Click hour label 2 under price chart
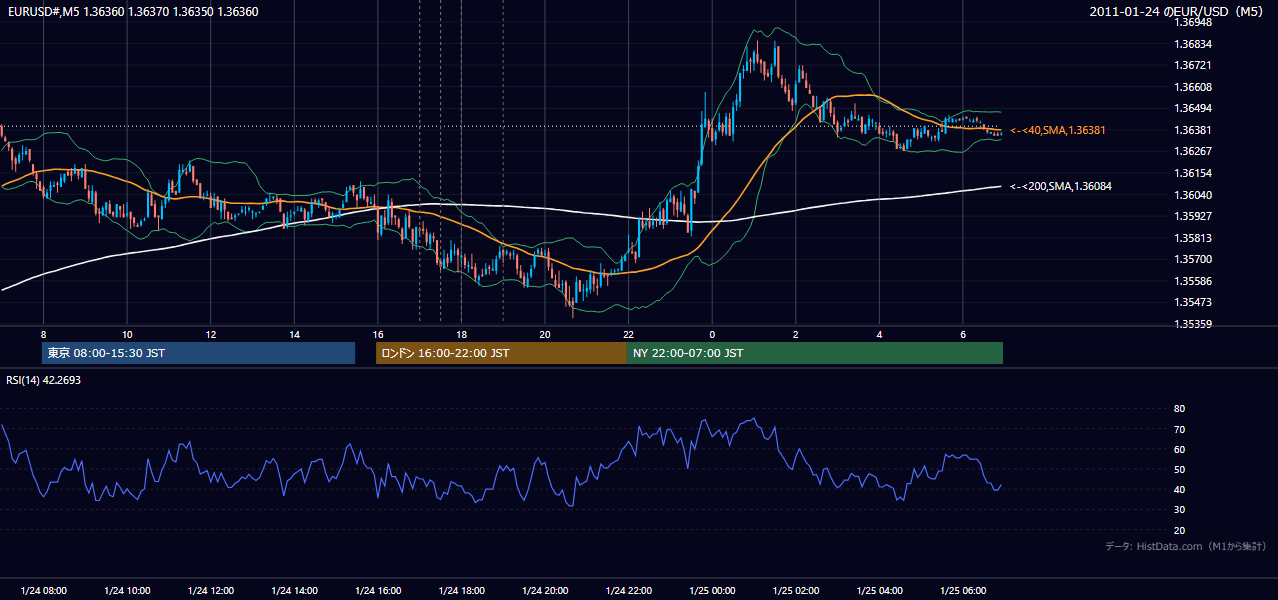 tap(795, 334)
